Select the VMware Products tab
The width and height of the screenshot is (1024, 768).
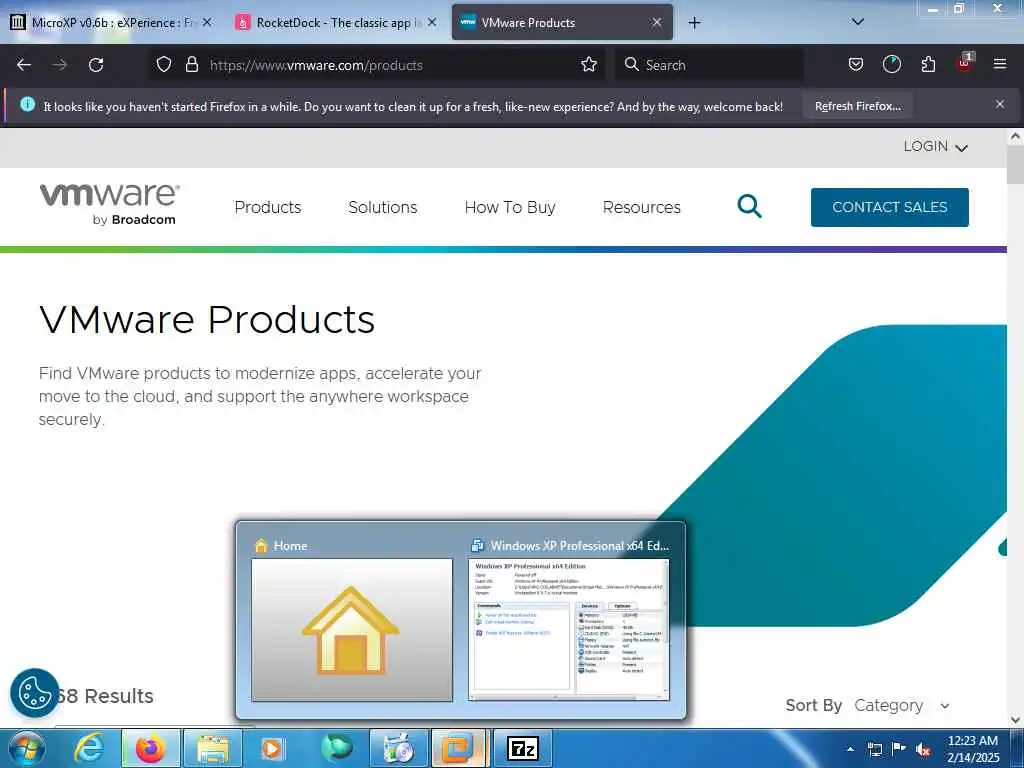[562, 22]
